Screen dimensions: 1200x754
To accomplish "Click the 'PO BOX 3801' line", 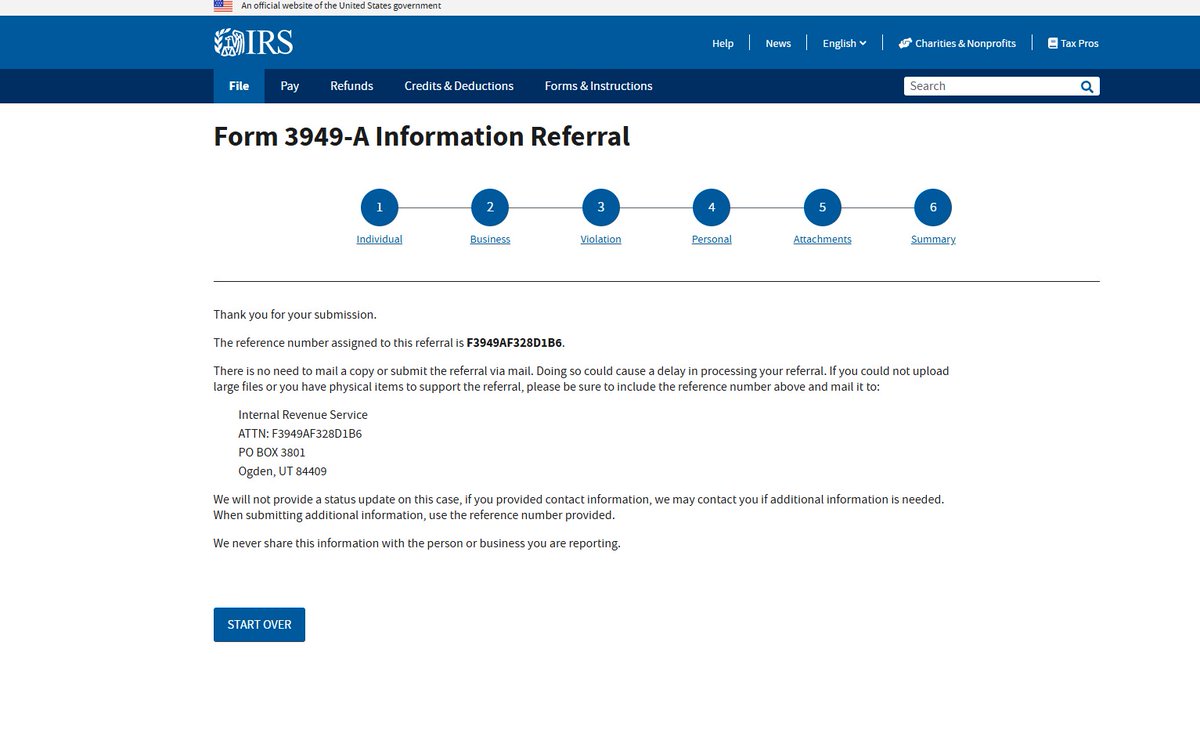I will coord(272,452).
